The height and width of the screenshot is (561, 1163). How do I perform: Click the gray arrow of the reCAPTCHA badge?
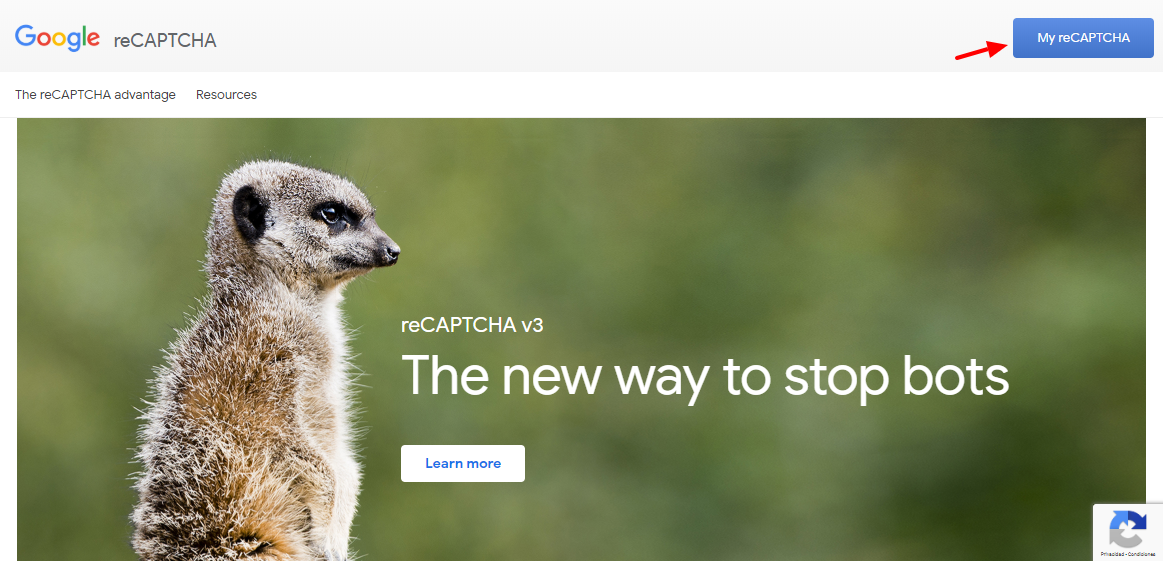tap(1128, 539)
